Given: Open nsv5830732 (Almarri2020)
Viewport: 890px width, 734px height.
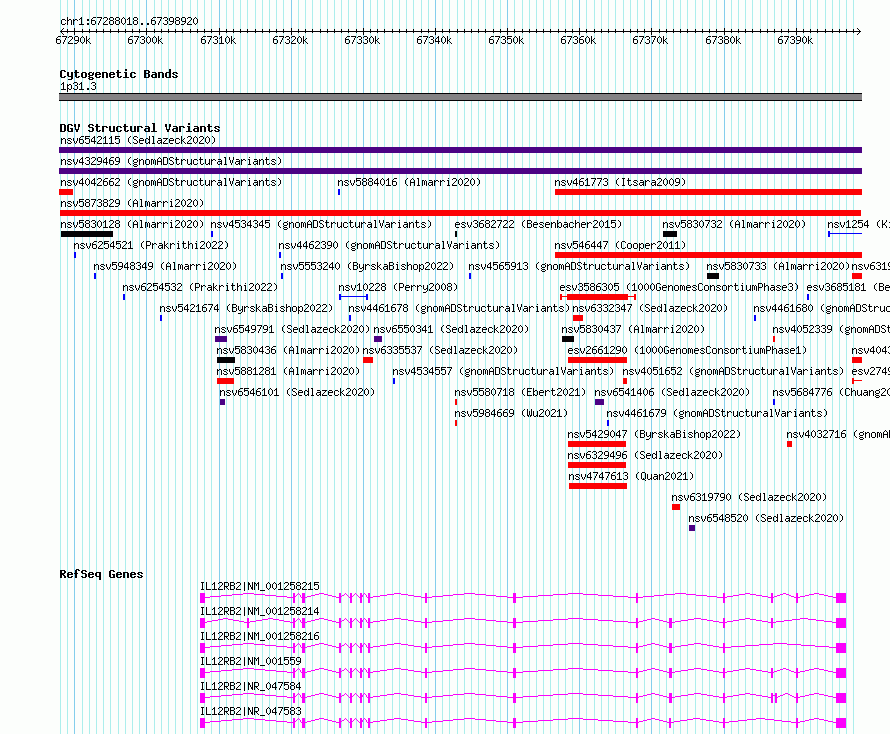Looking at the screenshot, I should coord(734,224).
